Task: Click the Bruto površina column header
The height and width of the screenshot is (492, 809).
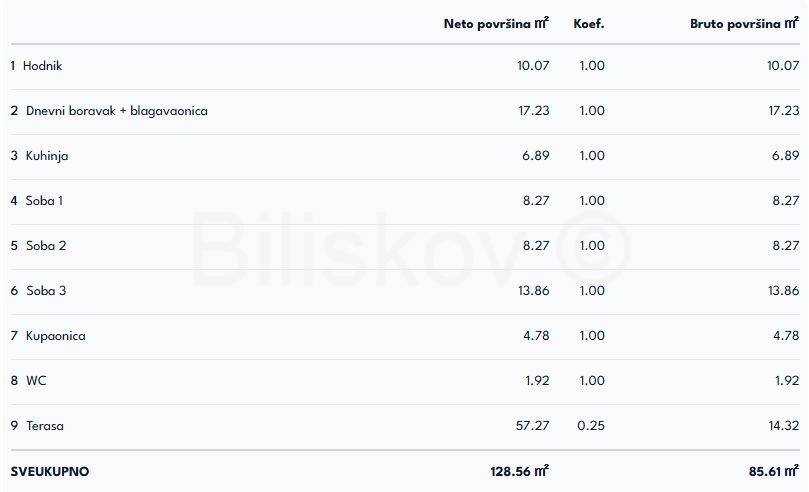Action: point(744,23)
